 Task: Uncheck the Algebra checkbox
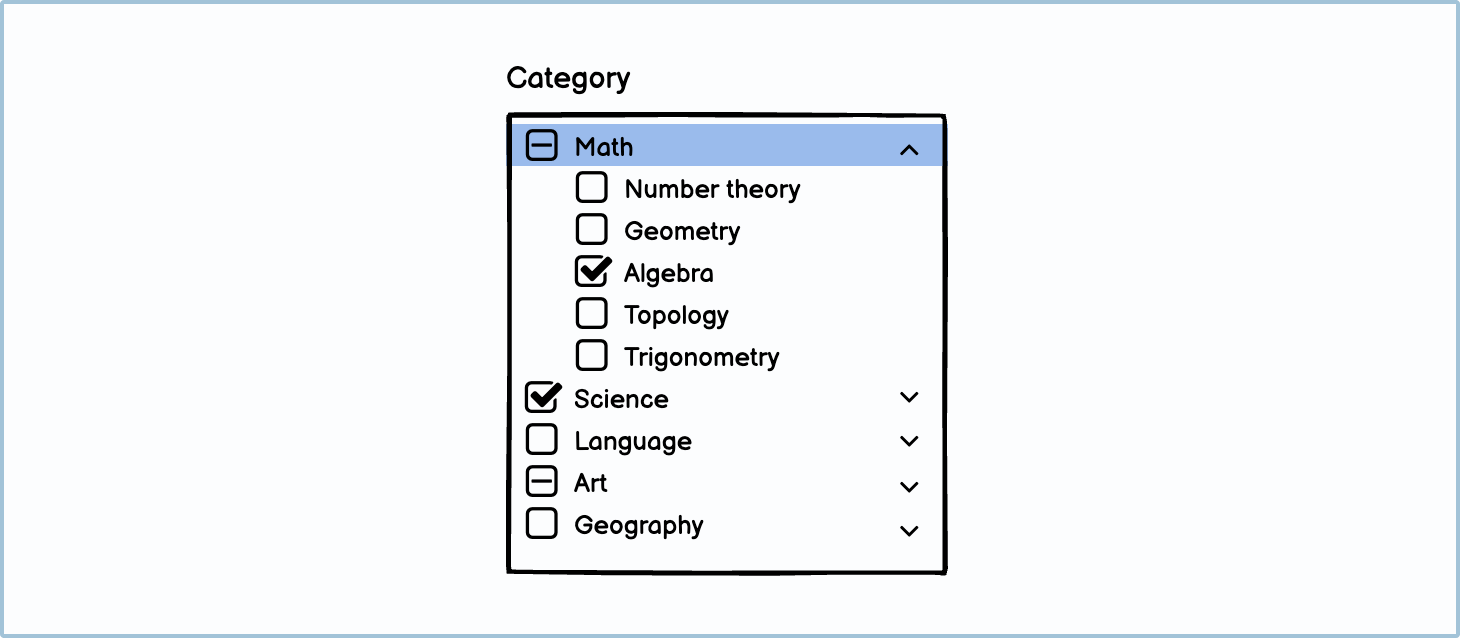point(591,271)
